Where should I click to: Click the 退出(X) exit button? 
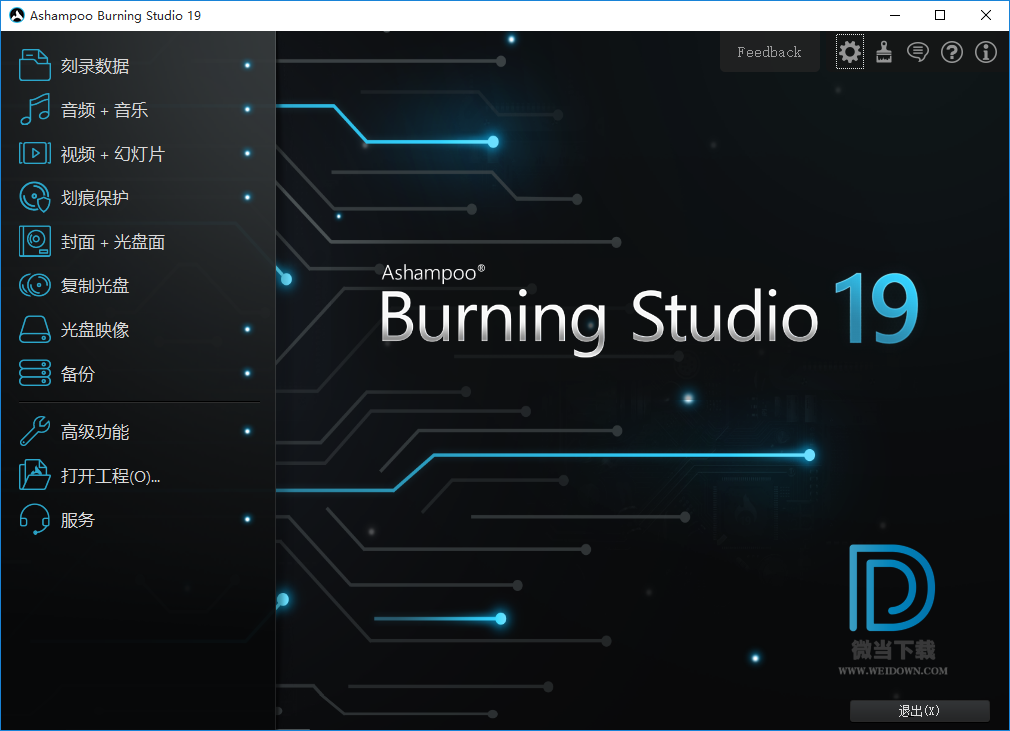pos(919,710)
